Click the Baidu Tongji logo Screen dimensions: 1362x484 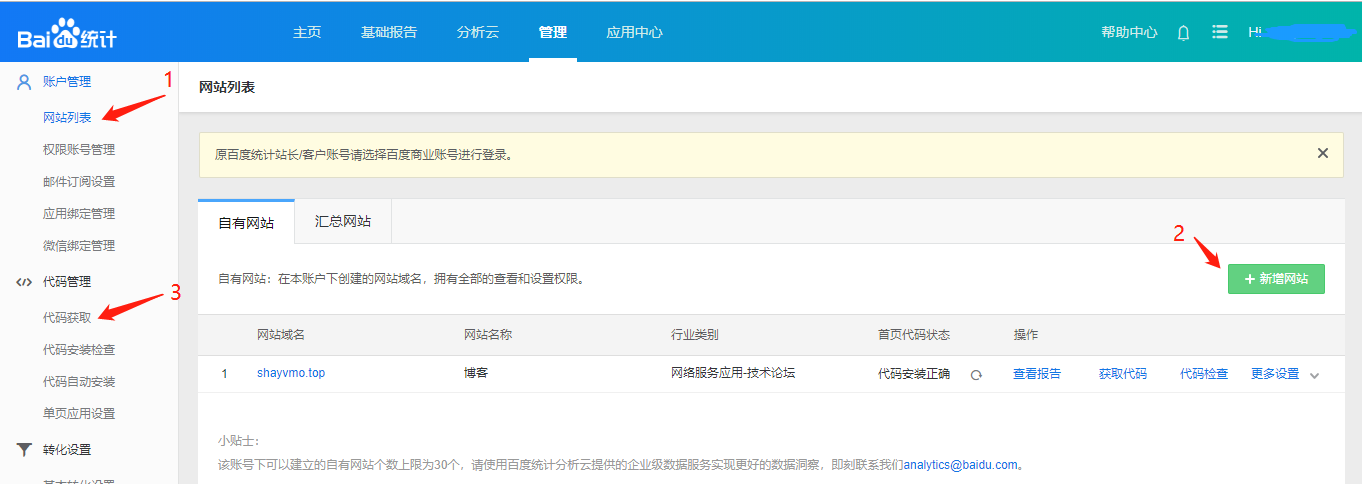click(67, 33)
